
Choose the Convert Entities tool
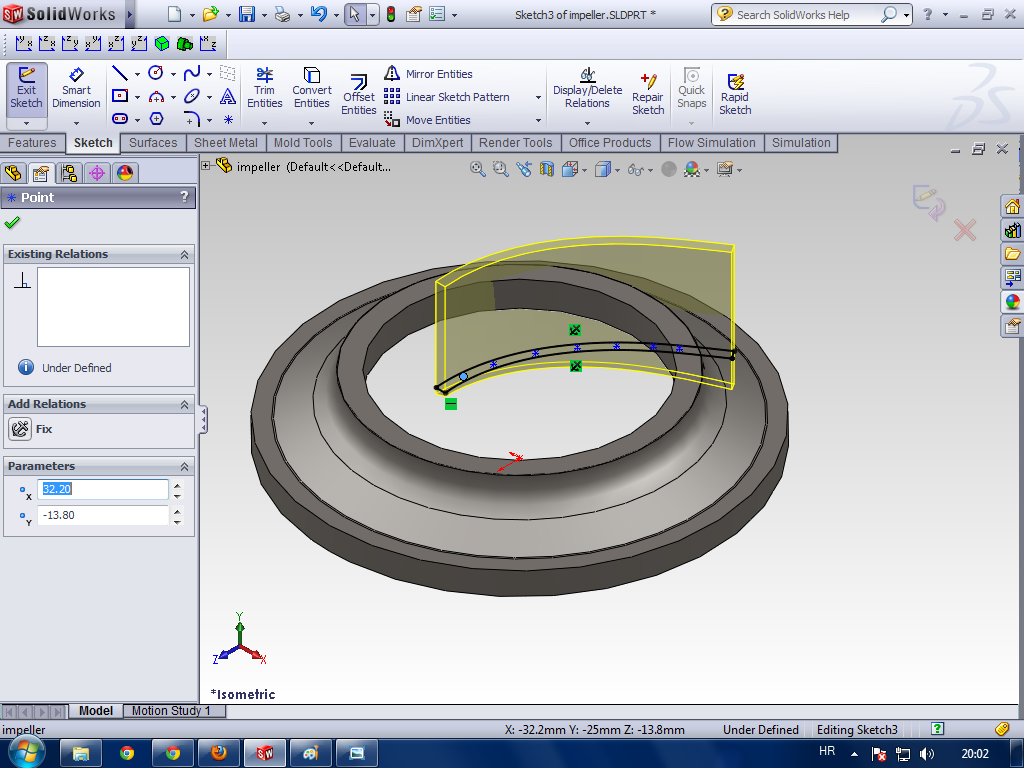coord(311,88)
